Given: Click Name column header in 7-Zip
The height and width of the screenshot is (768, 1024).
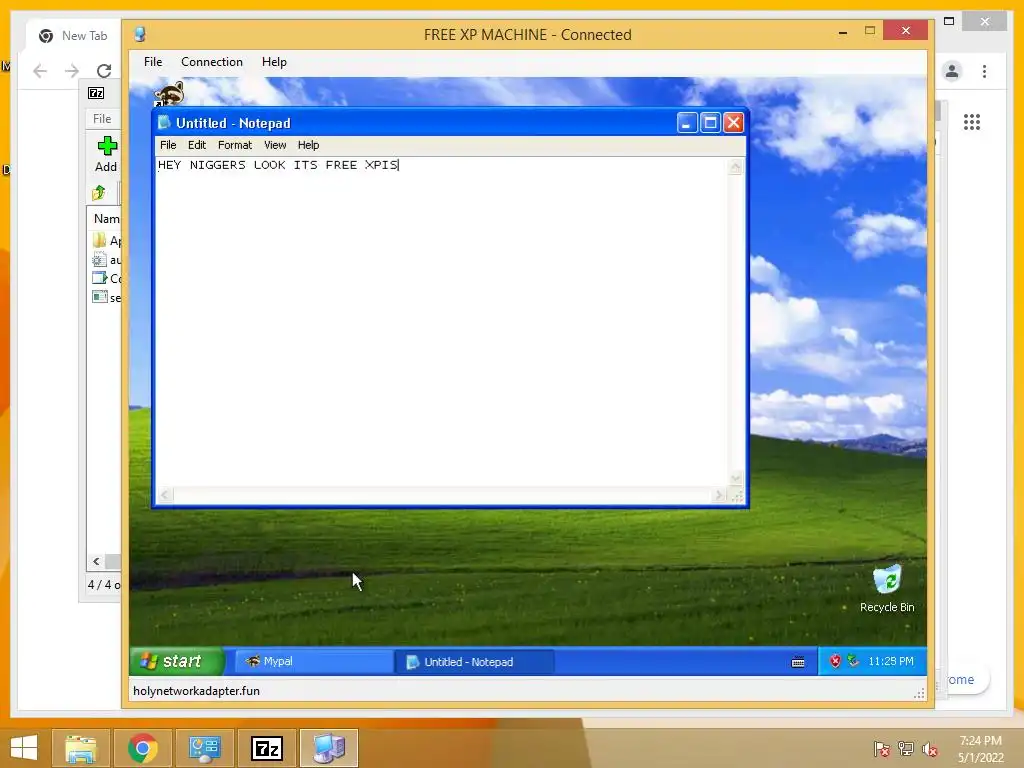Looking at the screenshot, I should (x=106, y=219).
